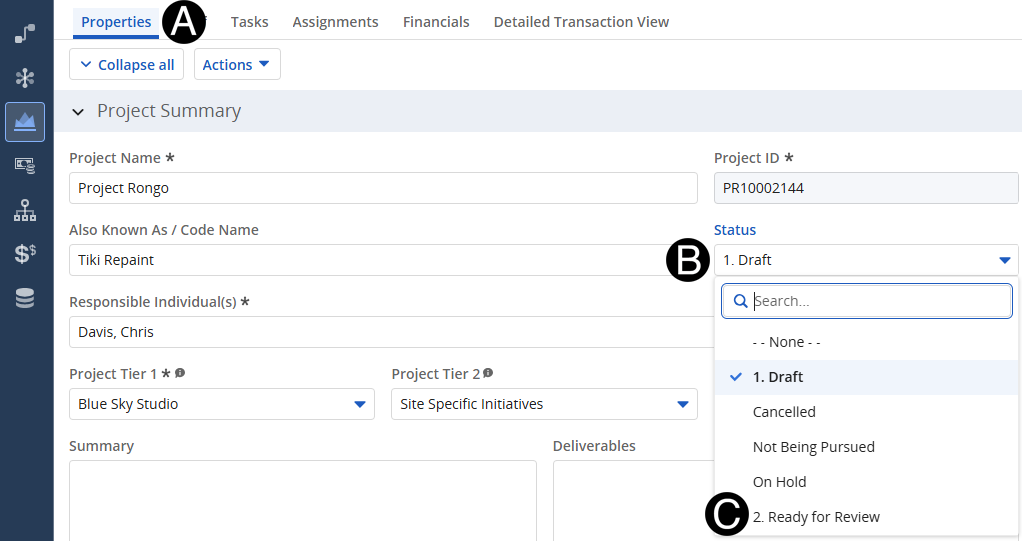
Task: Go to the Assignments tab
Action: point(335,22)
